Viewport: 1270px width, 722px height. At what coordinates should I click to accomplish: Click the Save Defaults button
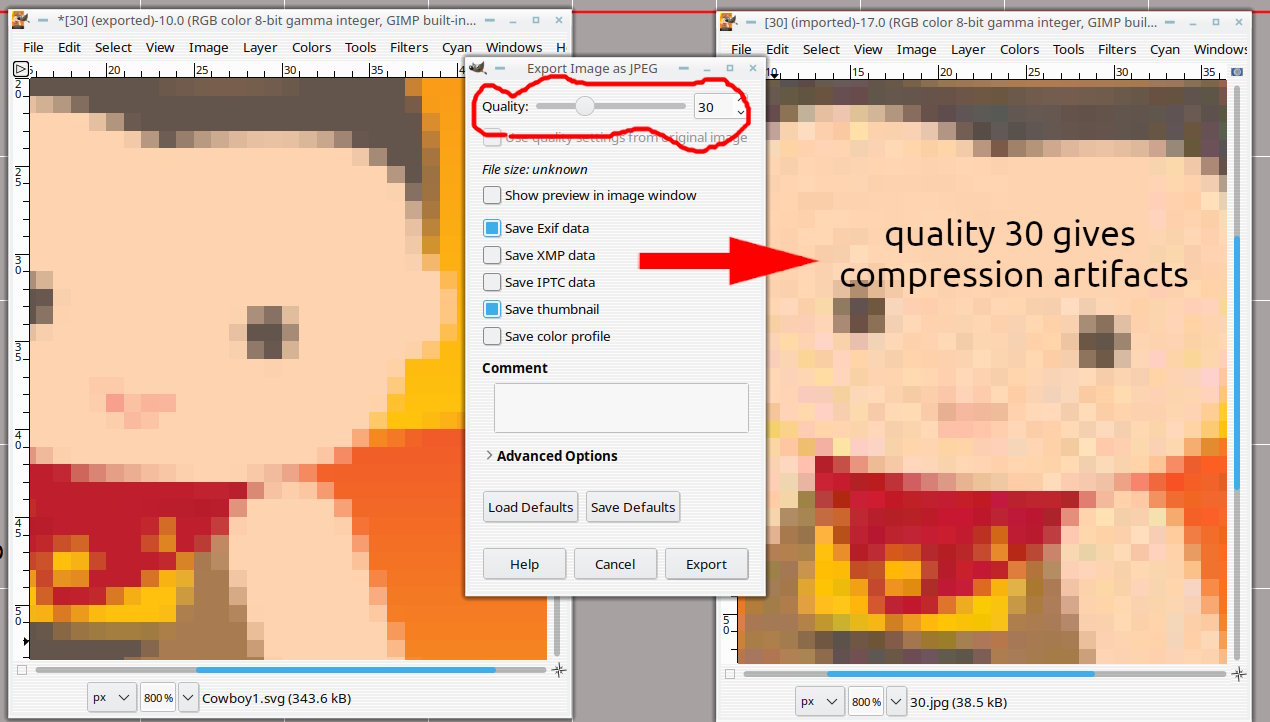[x=633, y=507]
